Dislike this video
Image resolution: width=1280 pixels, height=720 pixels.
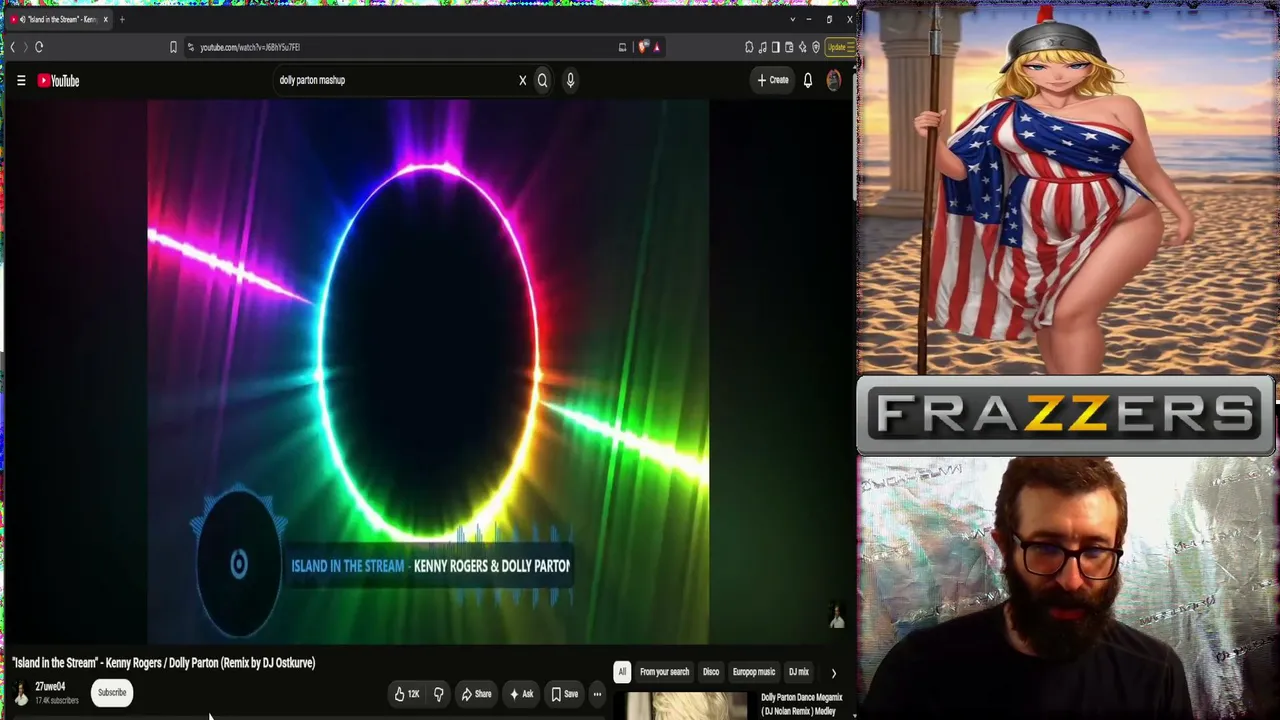[438, 694]
